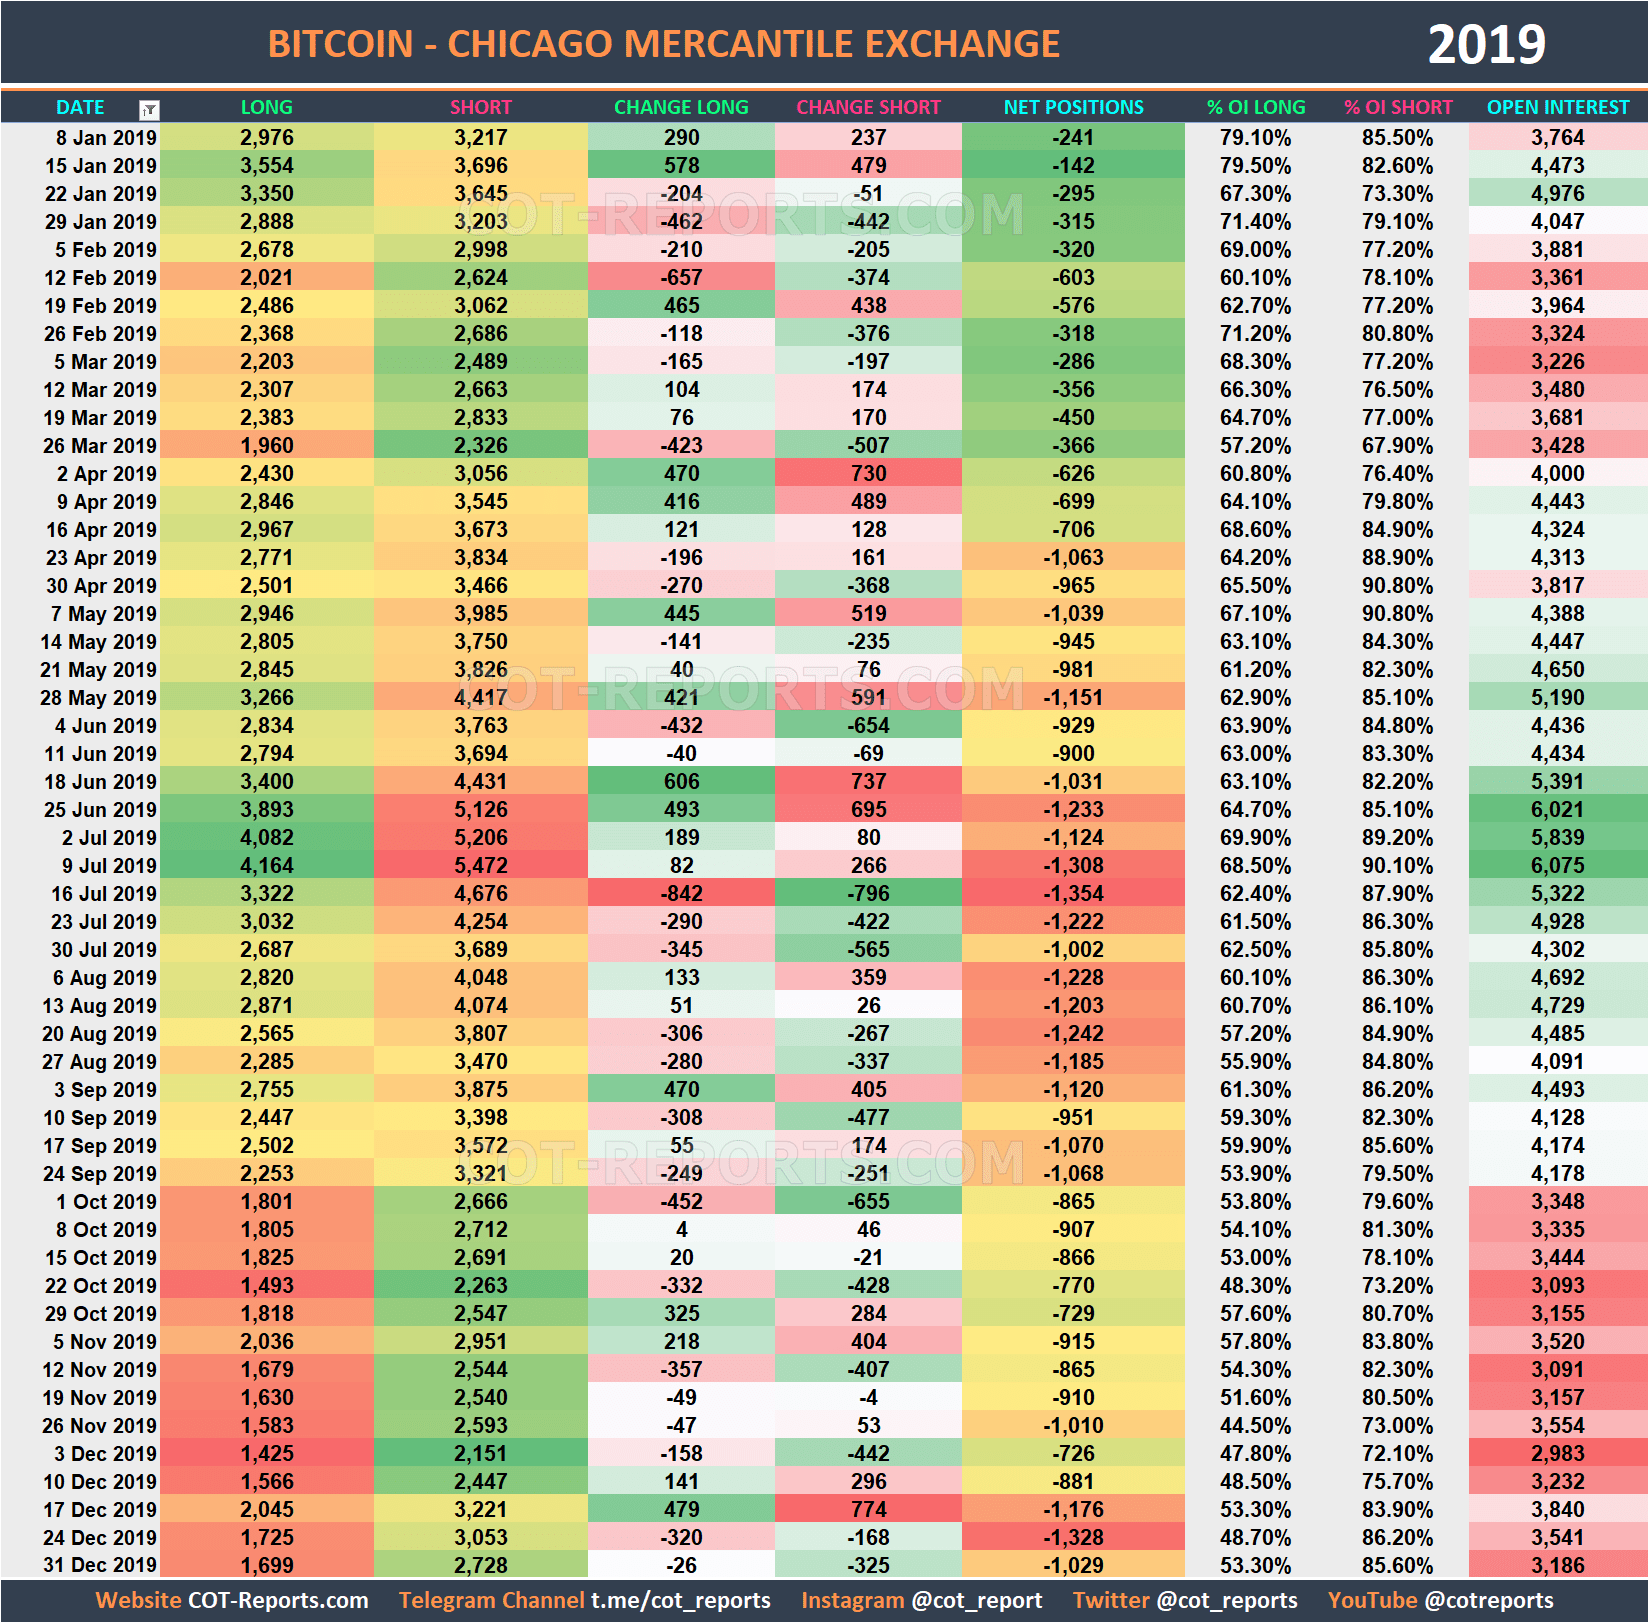Screen dimensions: 1648x1622
Task: Click the 2019 year label
Action: click(x=1487, y=43)
